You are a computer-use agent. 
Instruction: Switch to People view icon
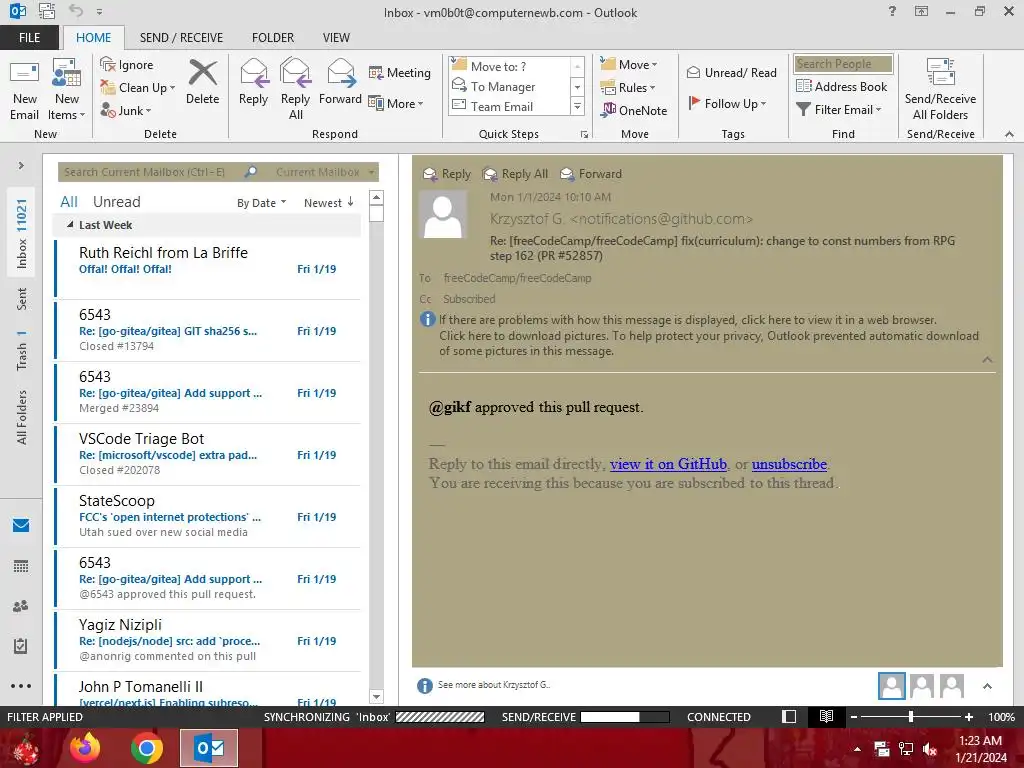click(x=21, y=606)
